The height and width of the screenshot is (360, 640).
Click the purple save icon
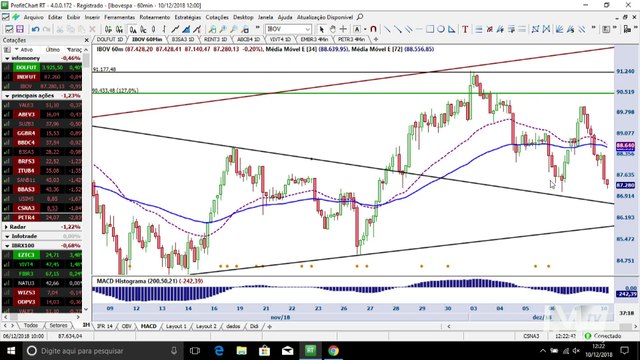[x=20, y=29]
